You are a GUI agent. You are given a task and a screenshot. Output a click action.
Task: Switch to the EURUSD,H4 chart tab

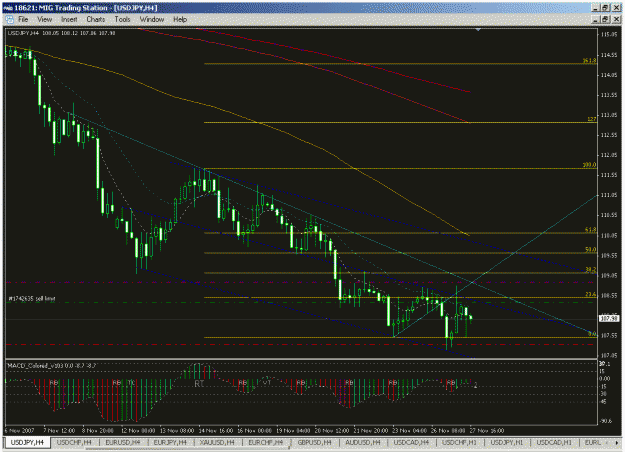click(x=122, y=442)
